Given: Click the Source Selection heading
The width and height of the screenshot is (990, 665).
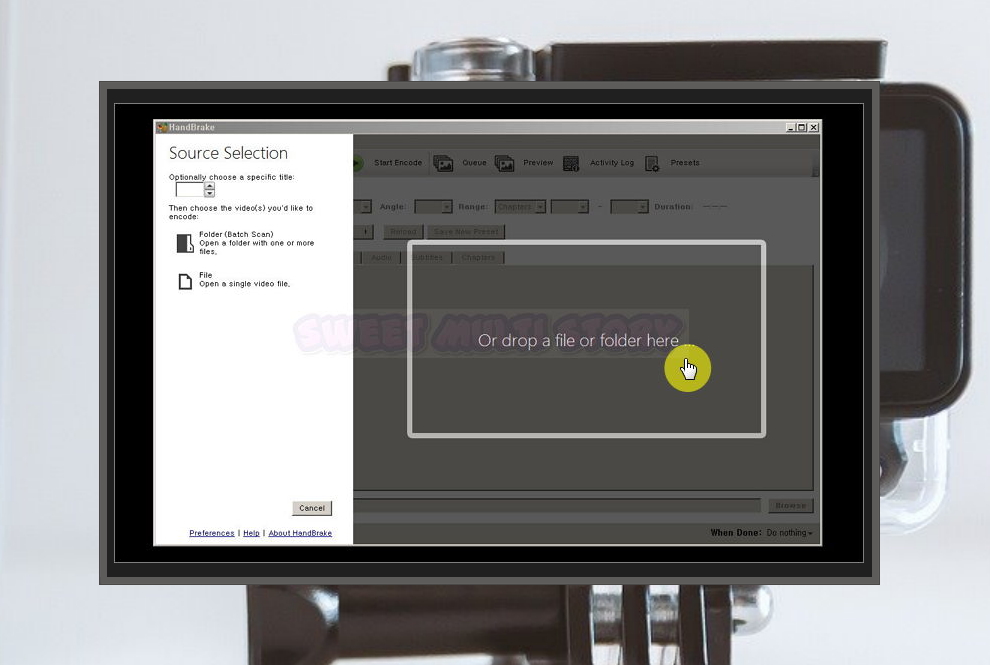Looking at the screenshot, I should (x=228, y=153).
